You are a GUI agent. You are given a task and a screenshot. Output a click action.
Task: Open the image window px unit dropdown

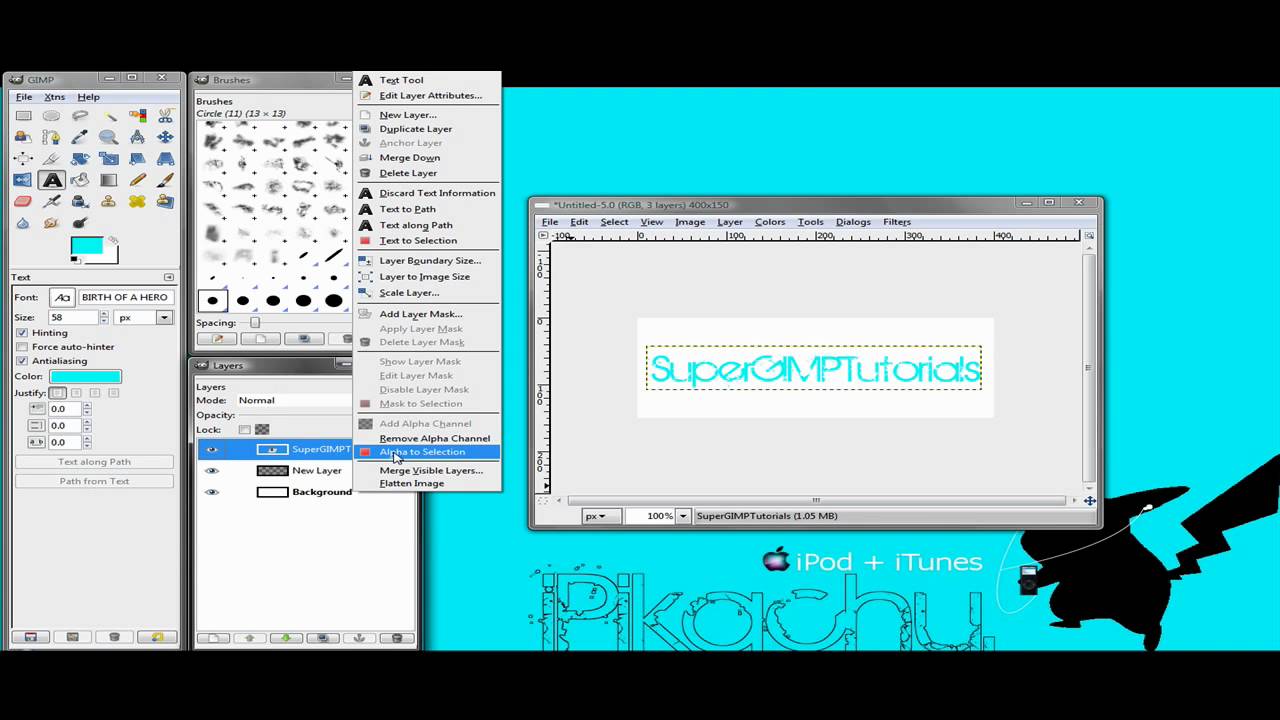coord(601,516)
